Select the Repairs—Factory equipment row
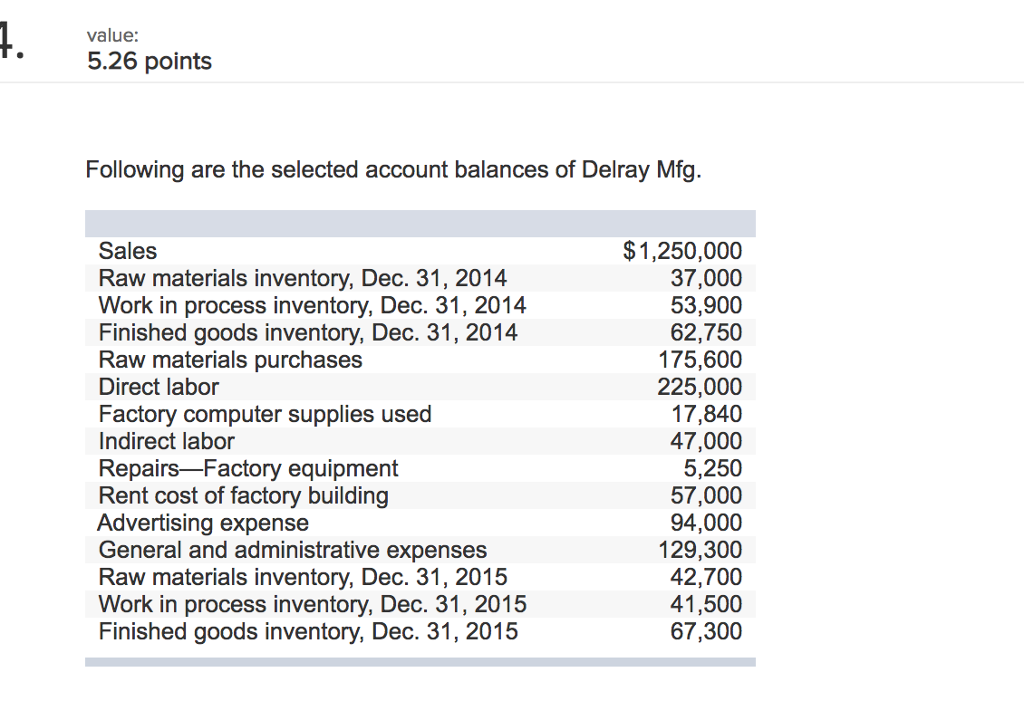 tap(248, 468)
